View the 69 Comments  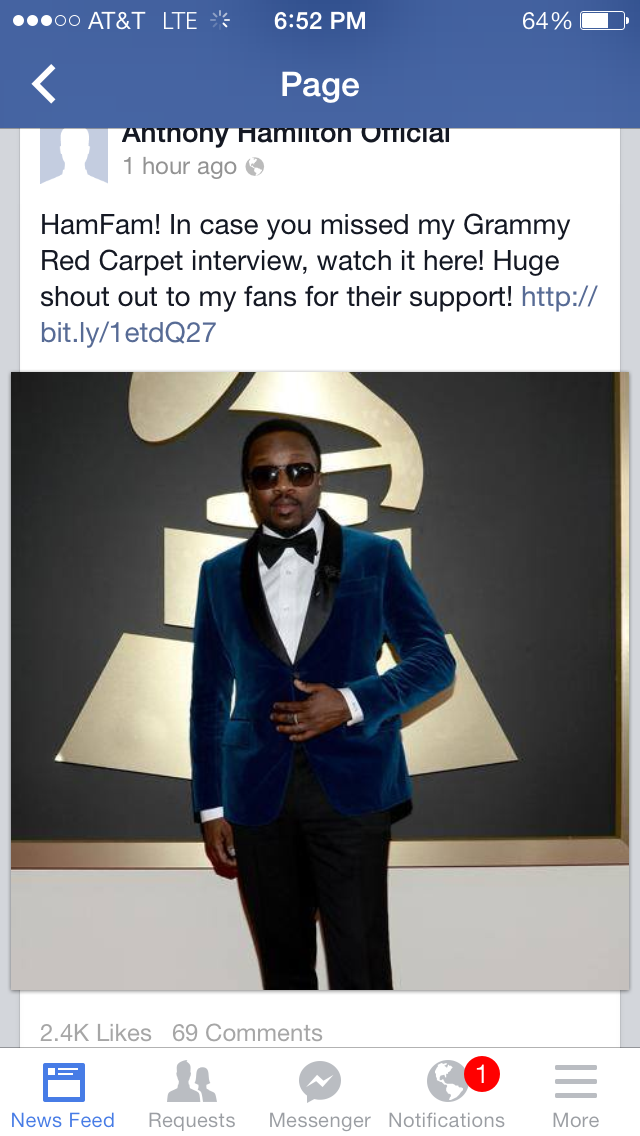(x=247, y=1032)
